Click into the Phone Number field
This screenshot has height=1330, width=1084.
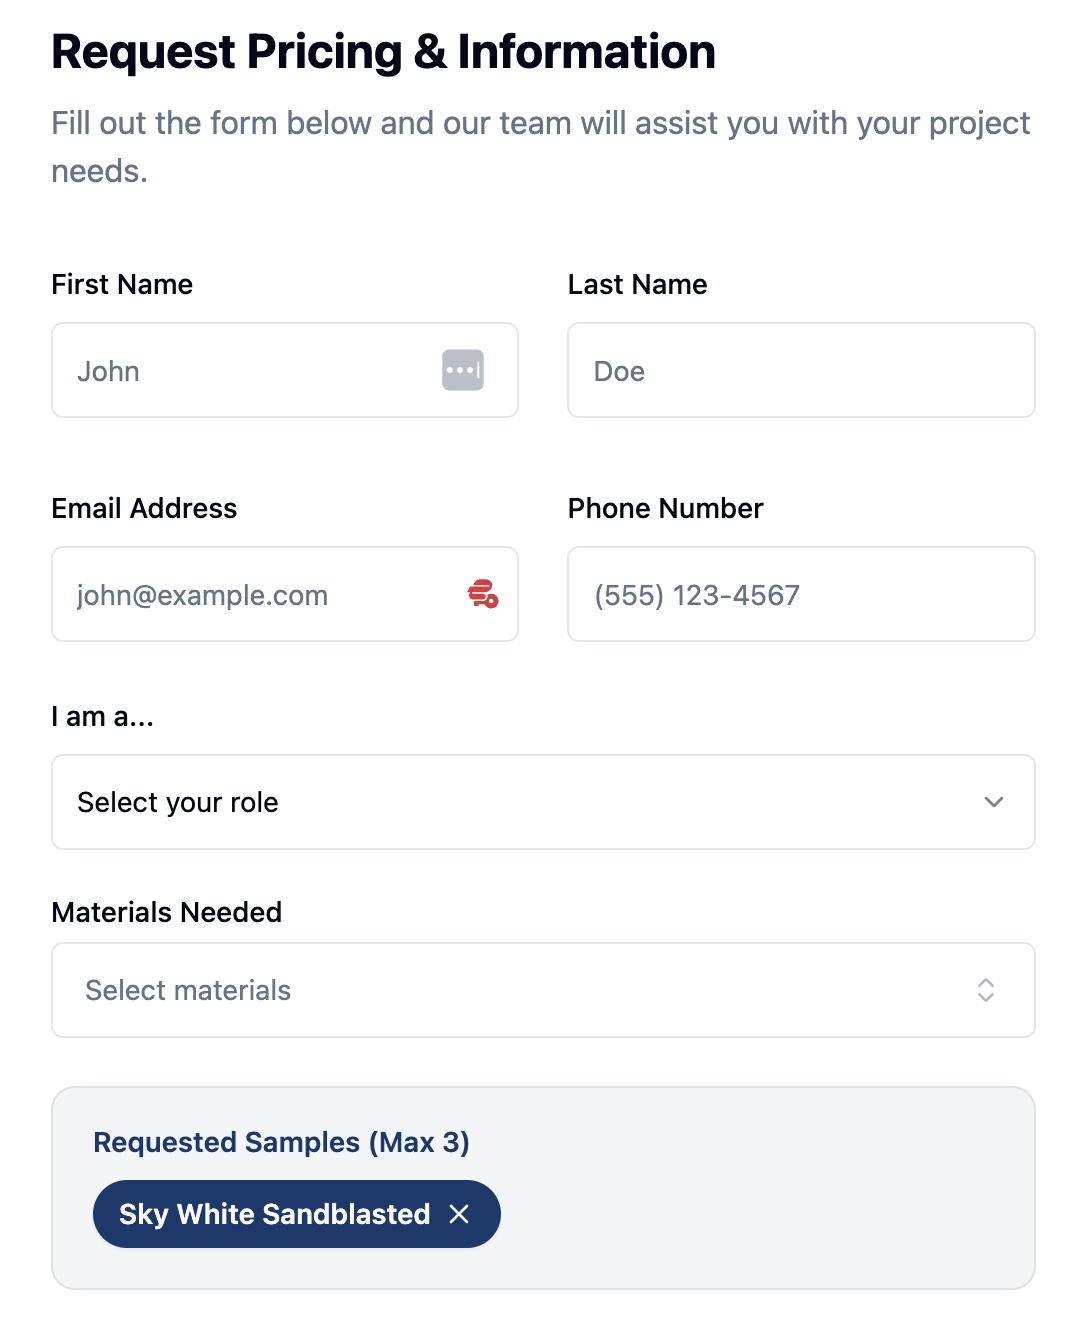click(x=801, y=594)
